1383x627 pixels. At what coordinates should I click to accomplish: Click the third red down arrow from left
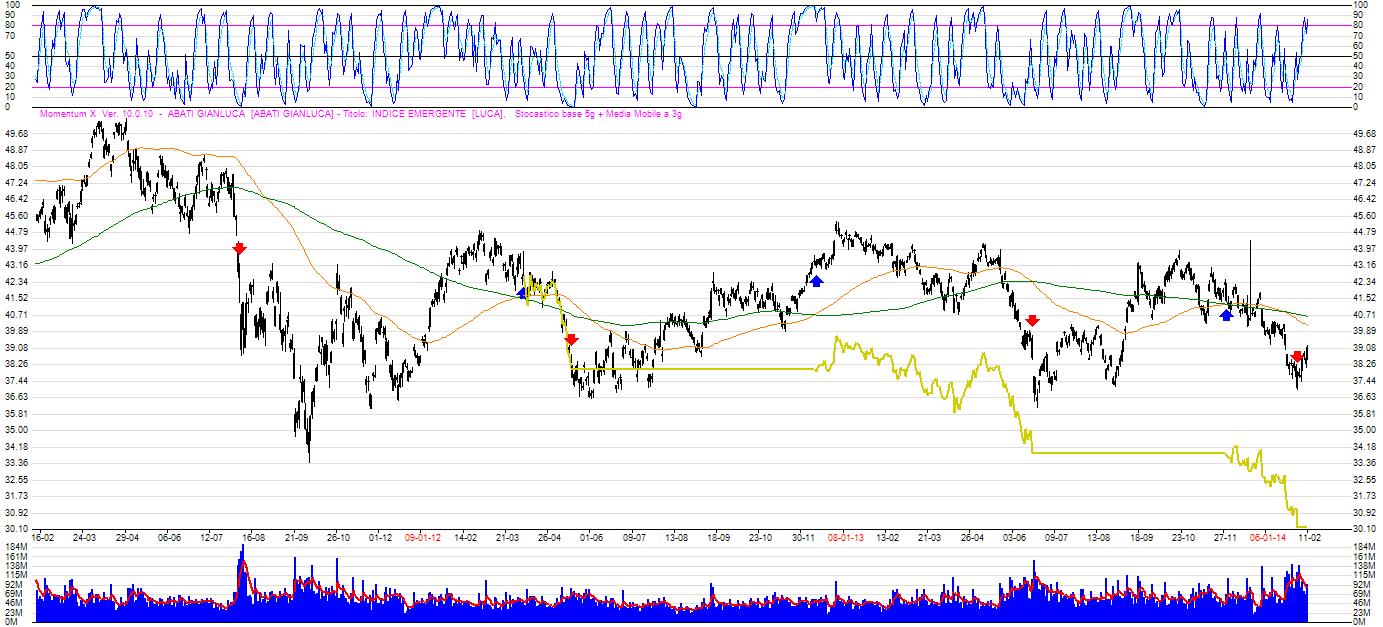[1033, 321]
